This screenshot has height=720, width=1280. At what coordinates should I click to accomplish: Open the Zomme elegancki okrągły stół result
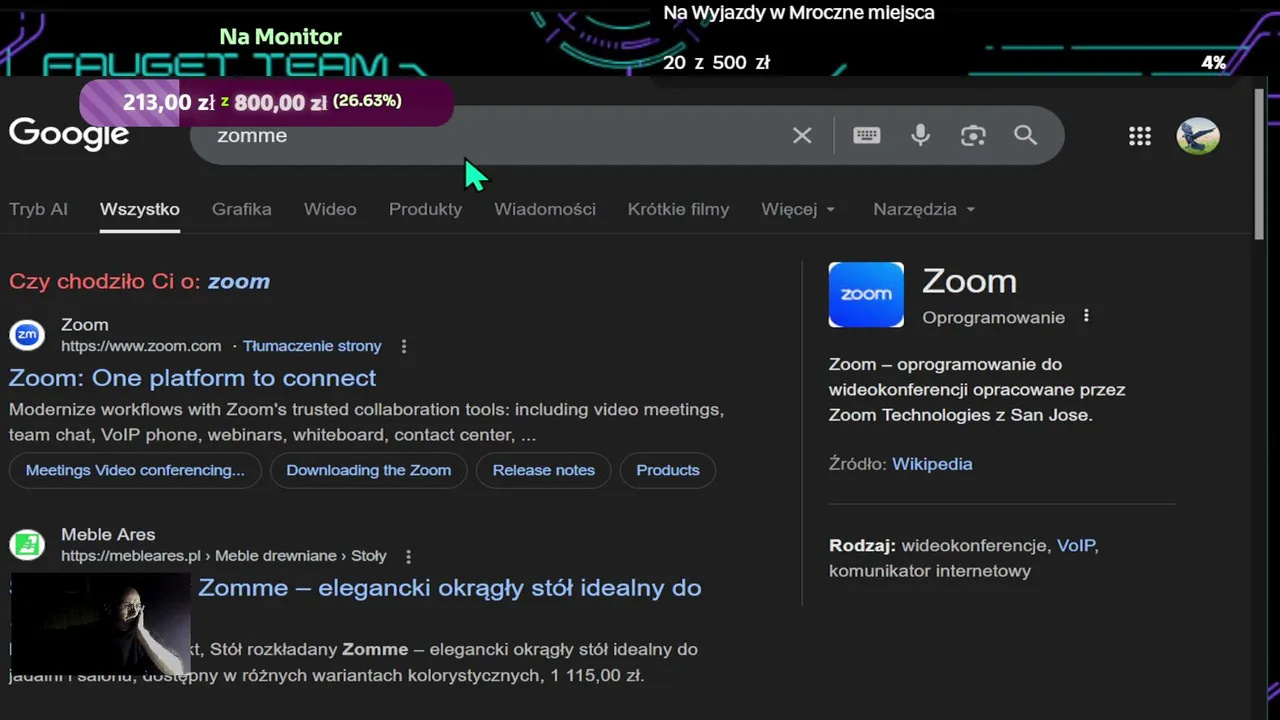(450, 587)
